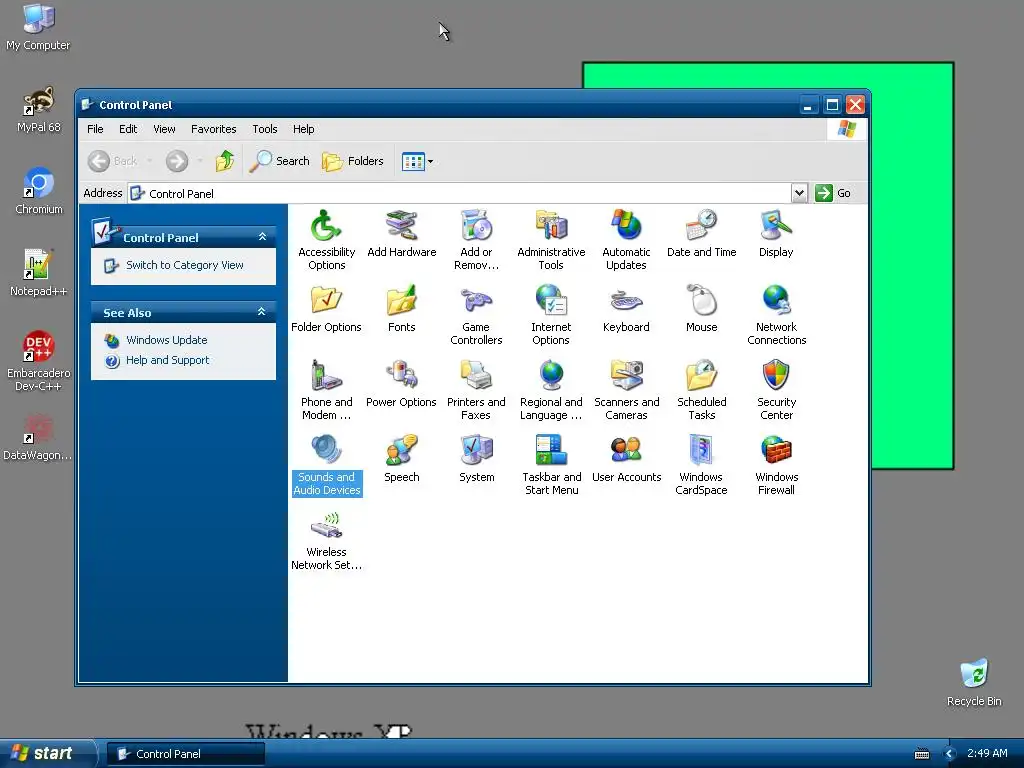Open the Favorites menu
The height and width of the screenshot is (768, 1024).
click(x=214, y=129)
